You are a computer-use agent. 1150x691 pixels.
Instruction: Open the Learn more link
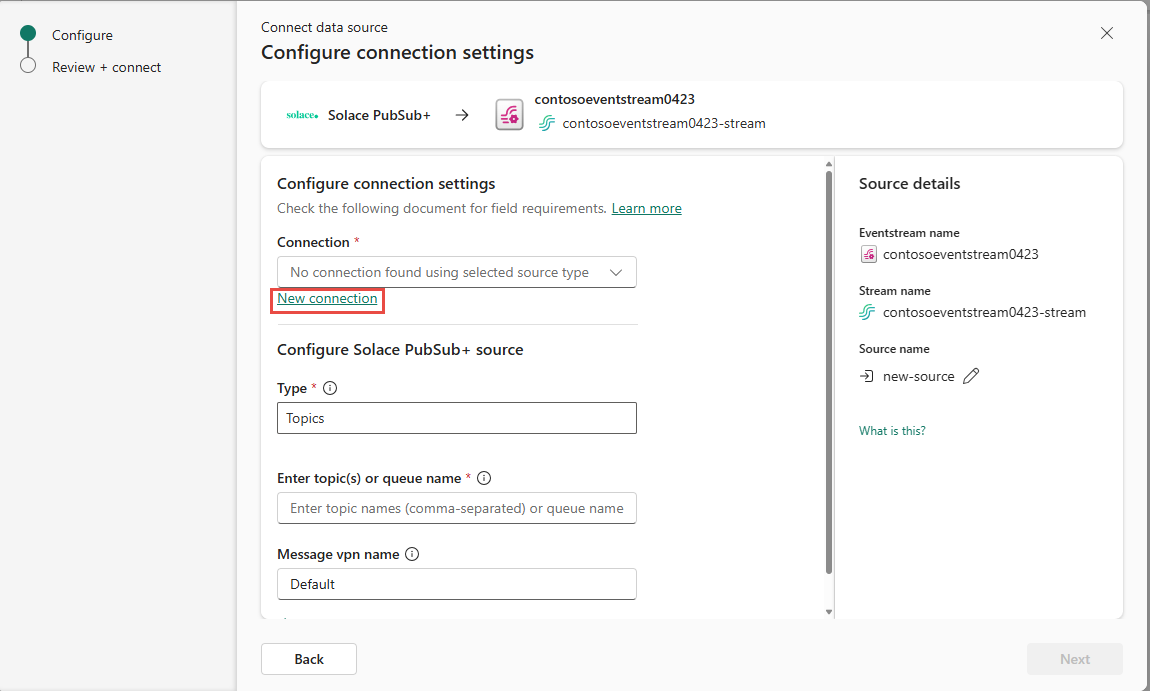click(x=646, y=208)
